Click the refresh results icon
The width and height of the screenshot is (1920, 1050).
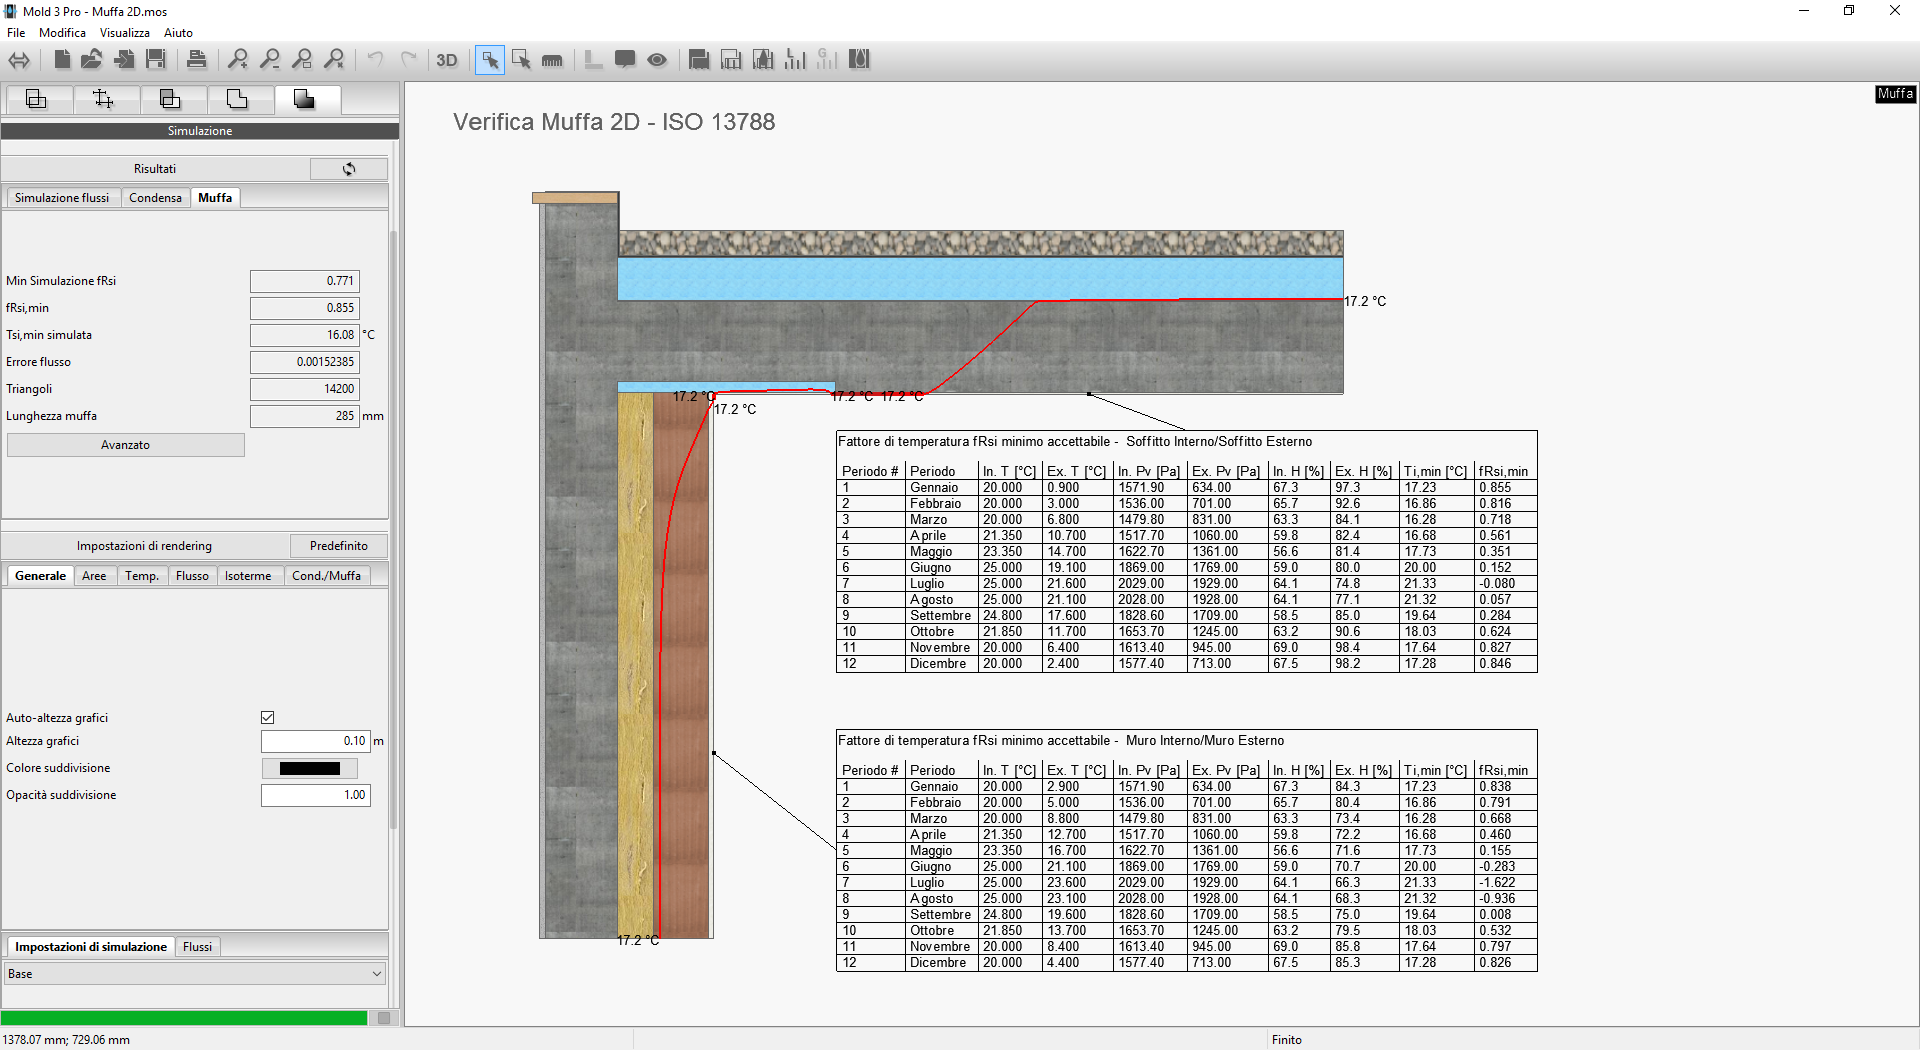(349, 169)
